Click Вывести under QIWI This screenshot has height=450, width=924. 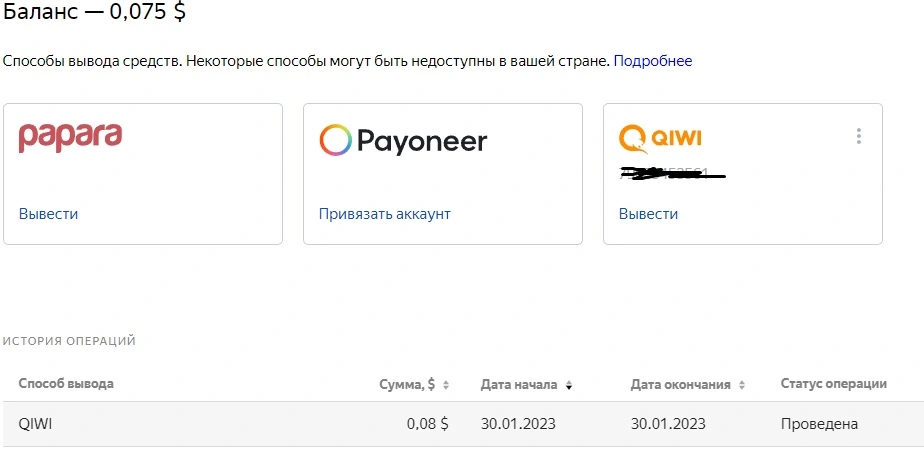pyautogui.click(x=648, y=214)
